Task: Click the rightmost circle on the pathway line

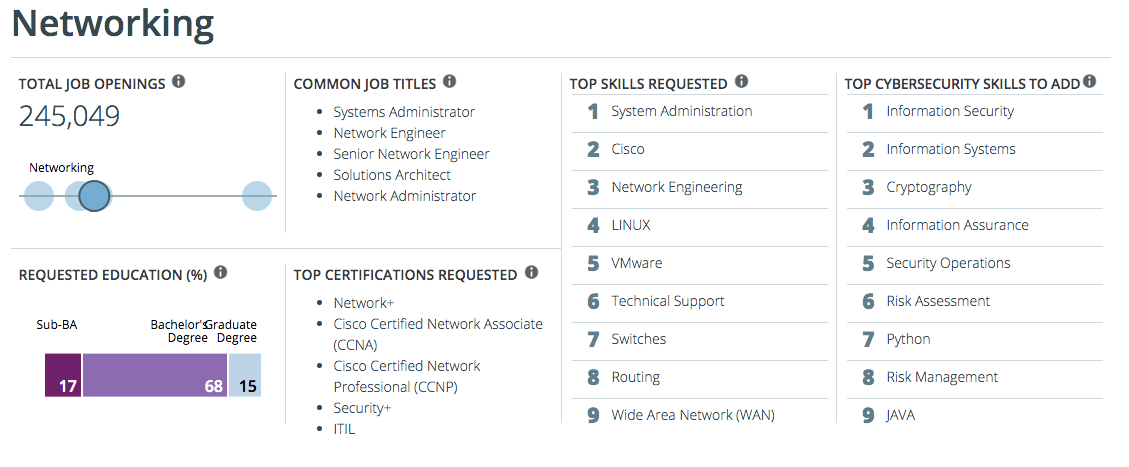Action: click(257, 196)
